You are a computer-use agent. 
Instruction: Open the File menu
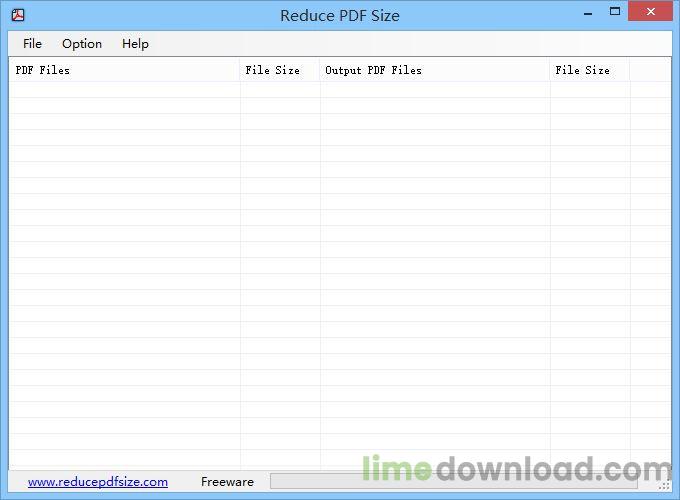click(x=32, y=44)
